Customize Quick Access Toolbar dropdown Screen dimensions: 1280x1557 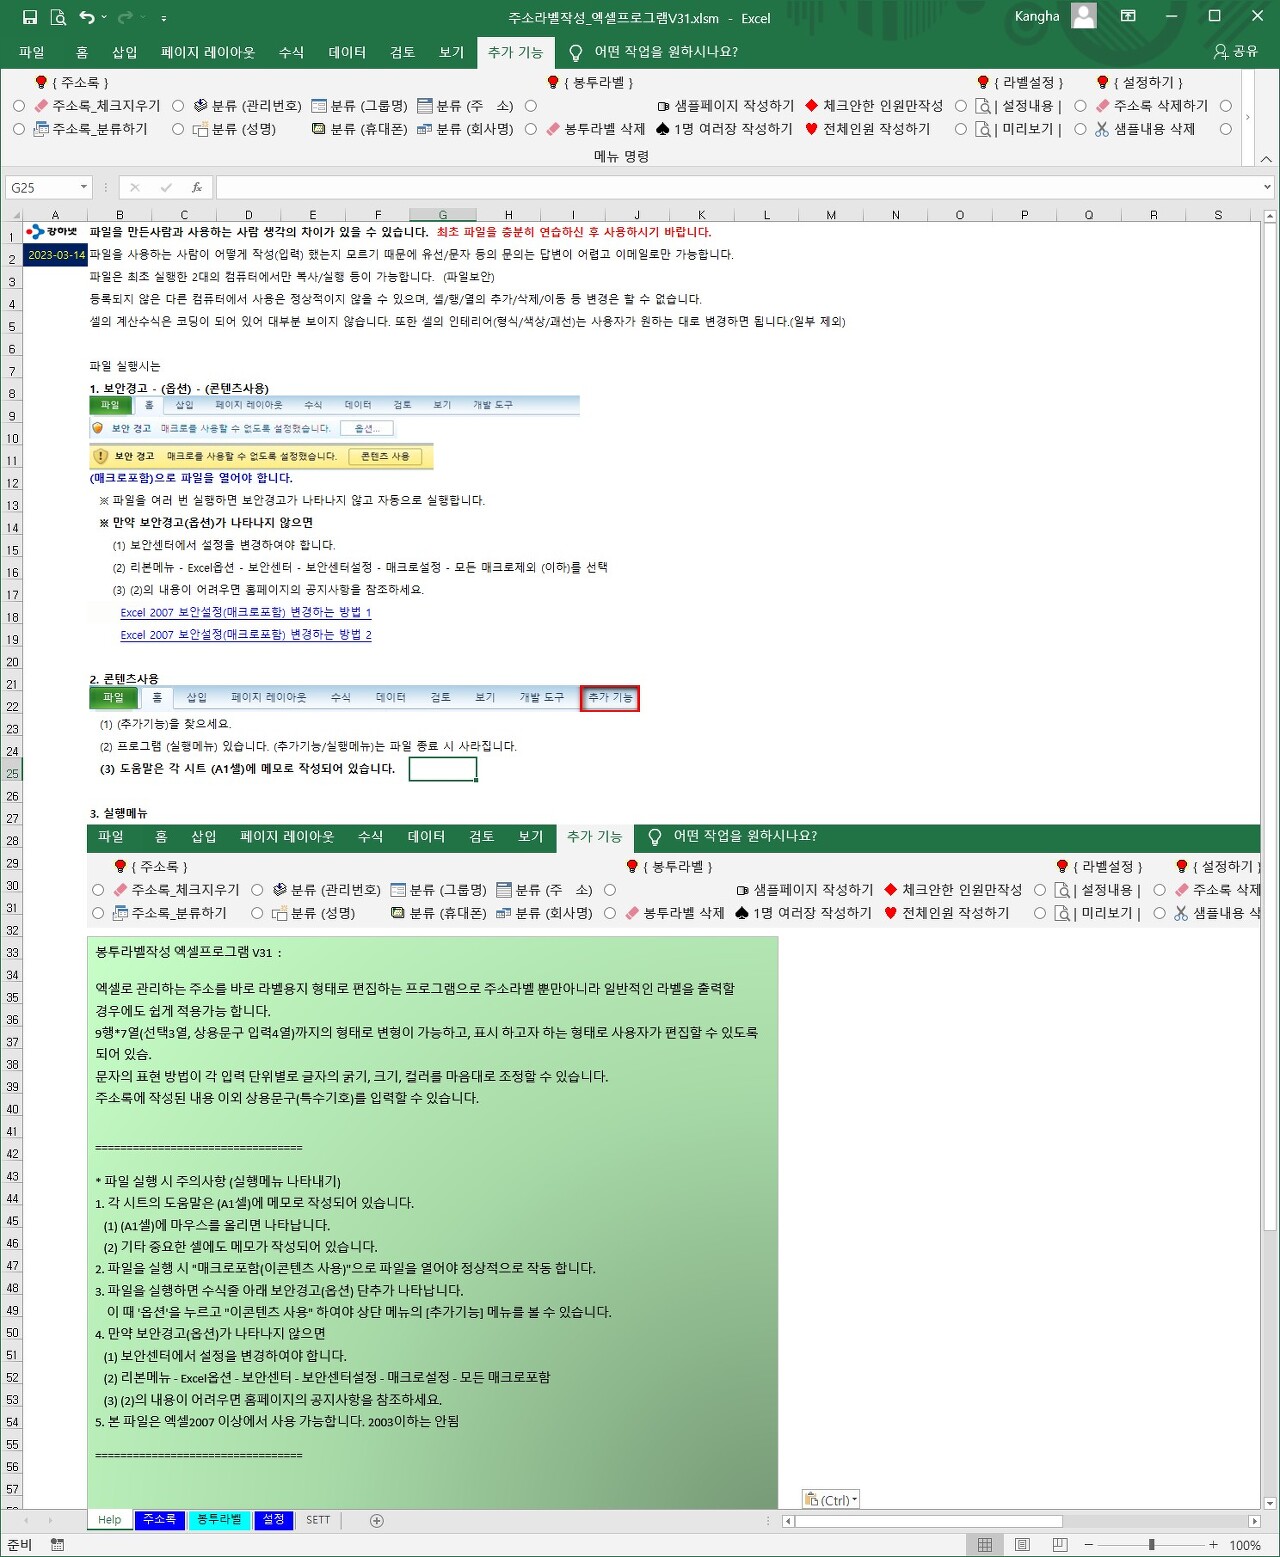point(164,18)
